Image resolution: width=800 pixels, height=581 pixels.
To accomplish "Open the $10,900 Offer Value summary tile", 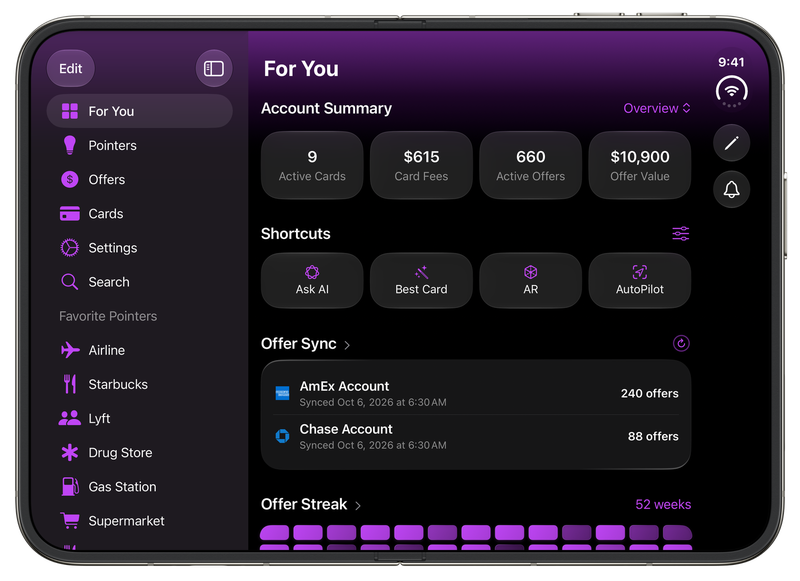I will click(640, 165).
